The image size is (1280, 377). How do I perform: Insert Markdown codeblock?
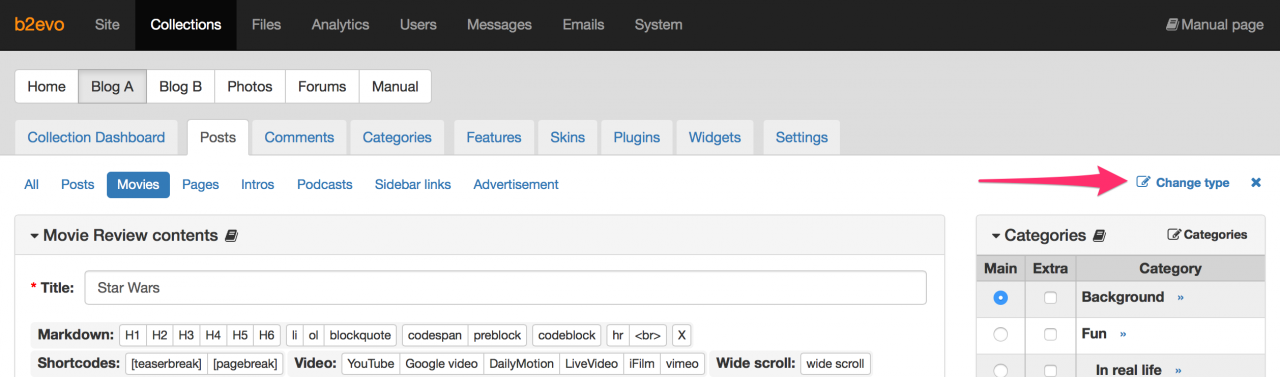tap(566, 335)
